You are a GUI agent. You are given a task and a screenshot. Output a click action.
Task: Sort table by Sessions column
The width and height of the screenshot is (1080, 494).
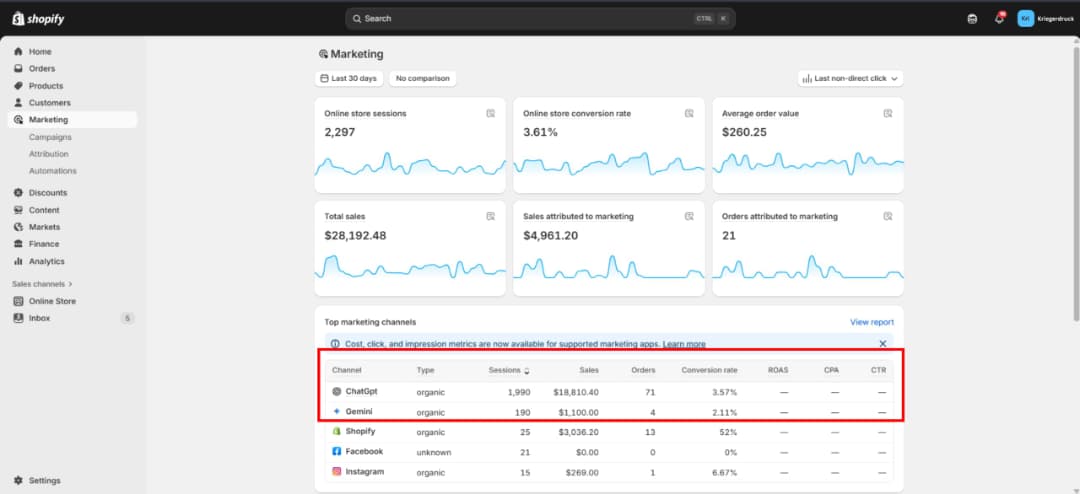point(509,370)
